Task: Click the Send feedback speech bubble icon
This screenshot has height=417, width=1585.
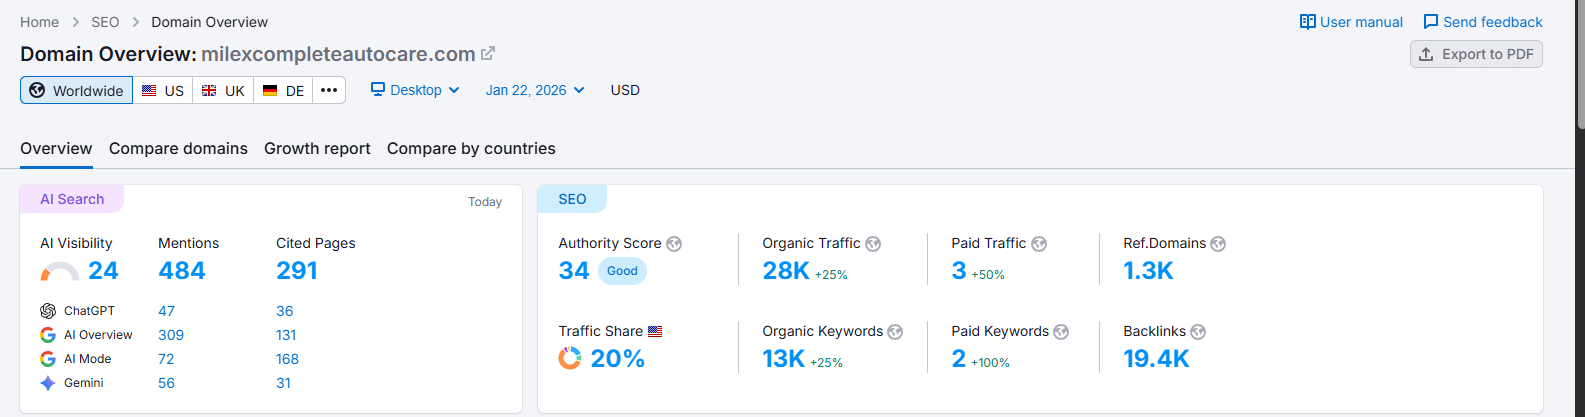Action: click(x=1430, y=22)
